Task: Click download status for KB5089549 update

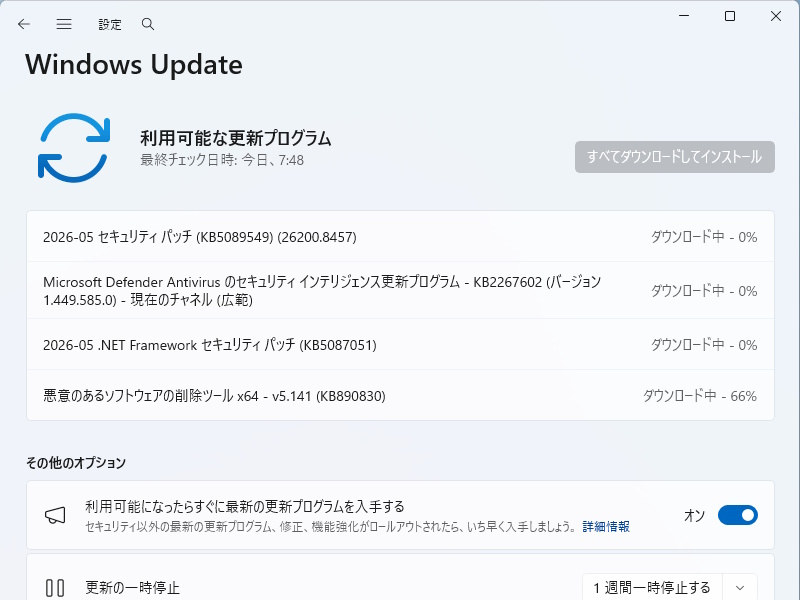Action: 704,237
